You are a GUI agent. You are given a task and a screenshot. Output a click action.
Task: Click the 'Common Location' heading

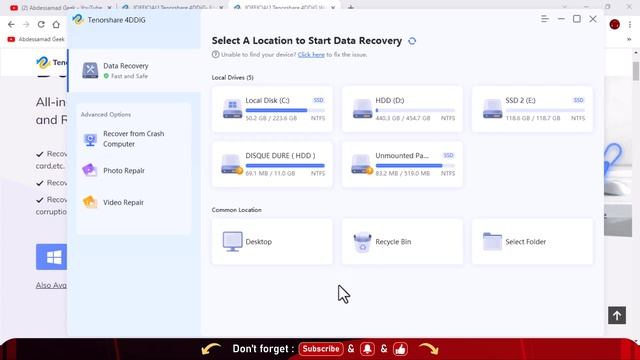(236, 210)
